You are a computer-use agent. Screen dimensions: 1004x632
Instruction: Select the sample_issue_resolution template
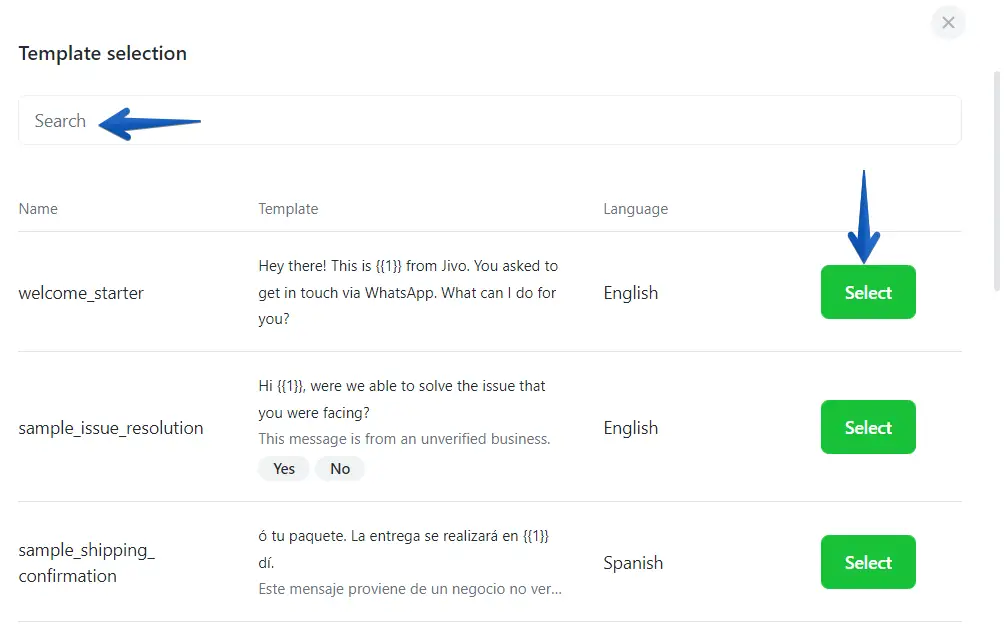click(x=867, y=427)
